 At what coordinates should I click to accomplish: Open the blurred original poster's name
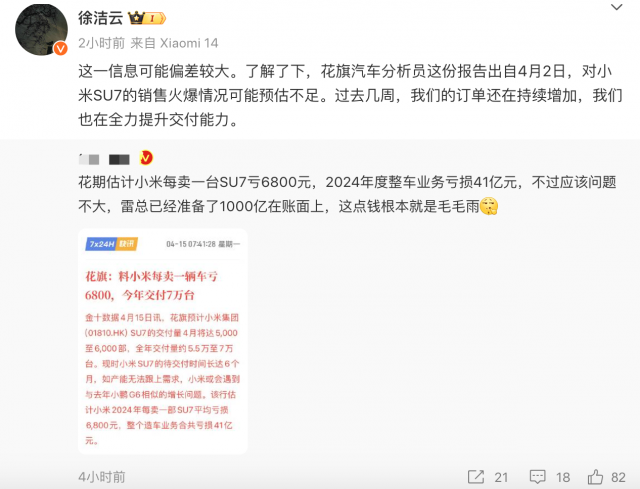click(104, 159)
